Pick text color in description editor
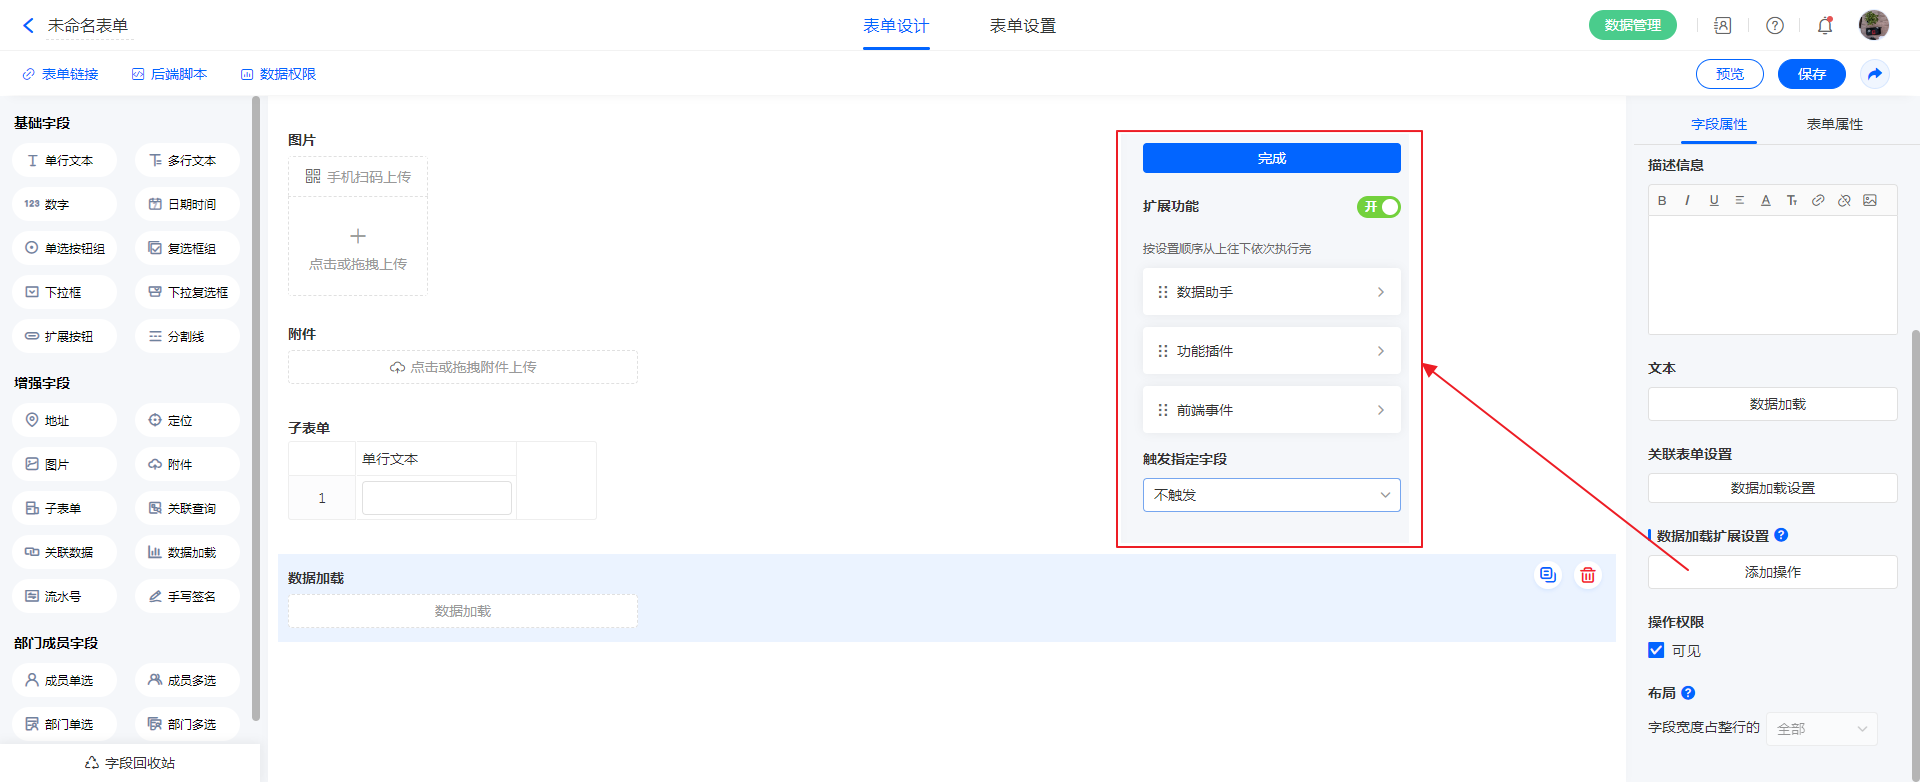The width and height of the screenshot is (1920, 782). click(x=1766, y=200)
